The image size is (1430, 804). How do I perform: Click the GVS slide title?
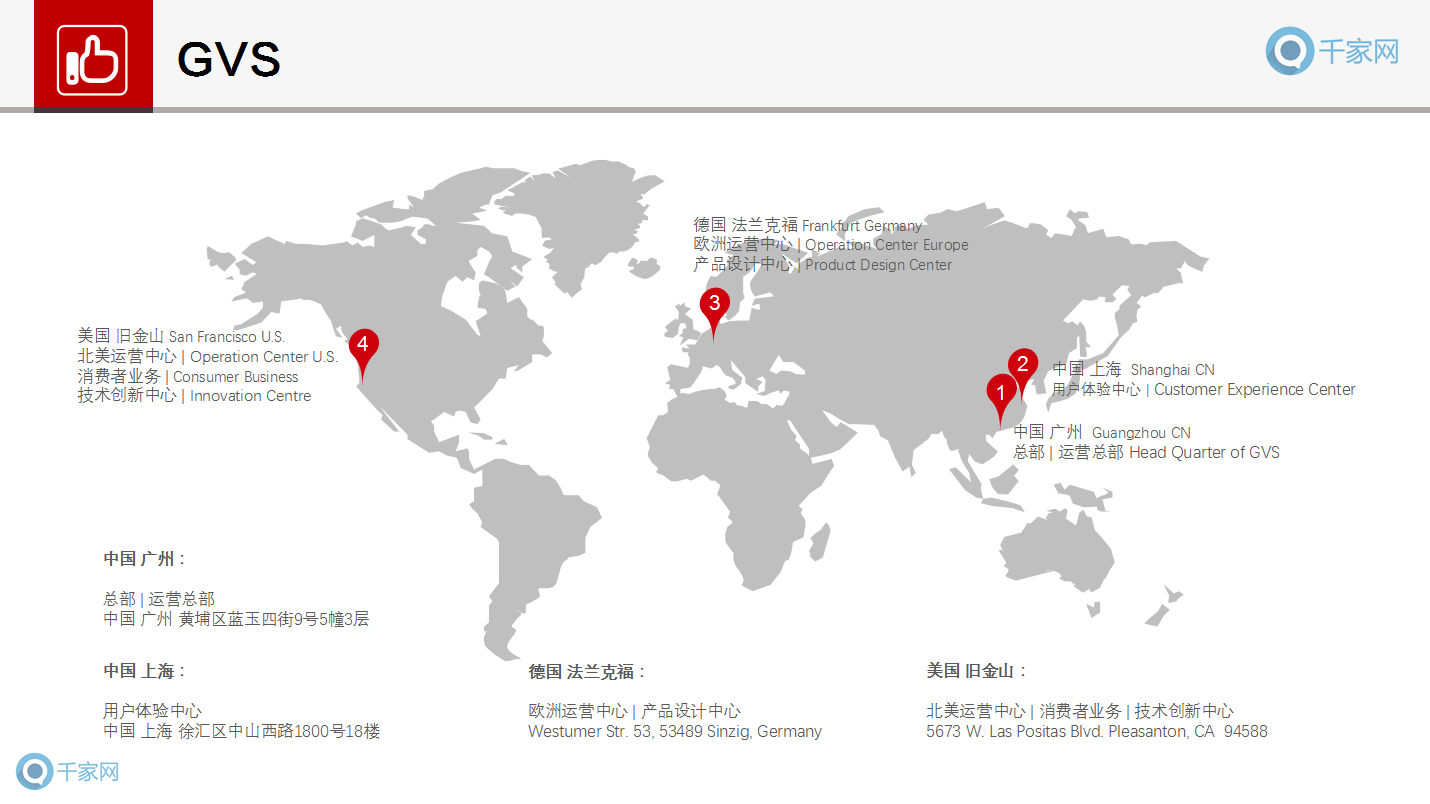pos(228,60)
